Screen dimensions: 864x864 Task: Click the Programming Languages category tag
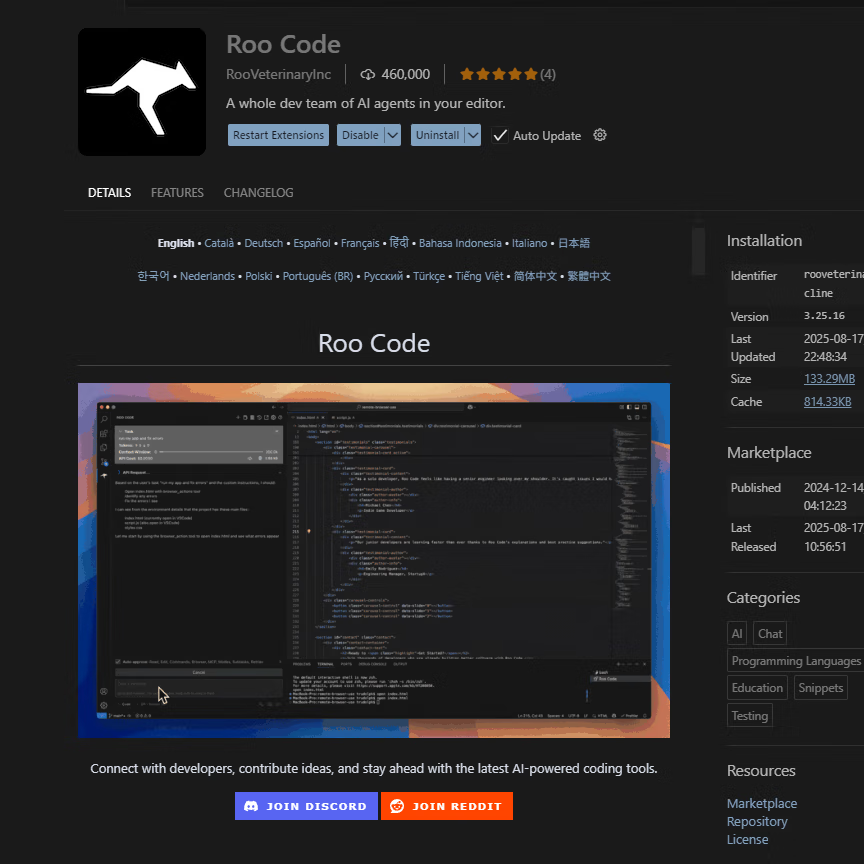click(795, 661)
